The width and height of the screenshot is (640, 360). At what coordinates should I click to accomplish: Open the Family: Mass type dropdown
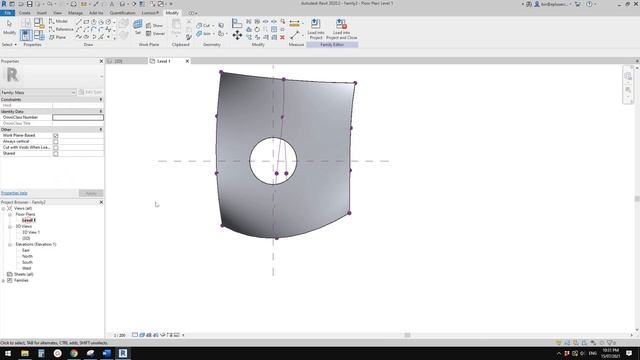click(x=38, y=92)
